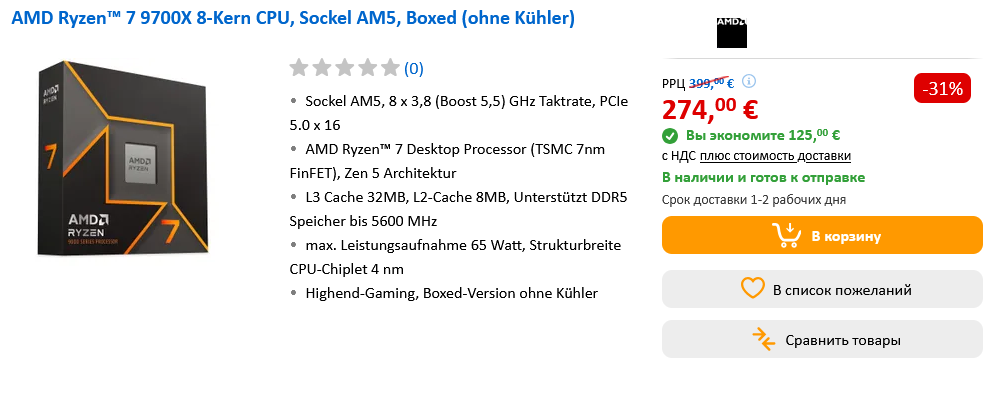Image resolution: width=1006 pixels, height=398 pixels.
Task: Open the AMD Ryzen 7 9700X title link
Action: tap(293, 18)
